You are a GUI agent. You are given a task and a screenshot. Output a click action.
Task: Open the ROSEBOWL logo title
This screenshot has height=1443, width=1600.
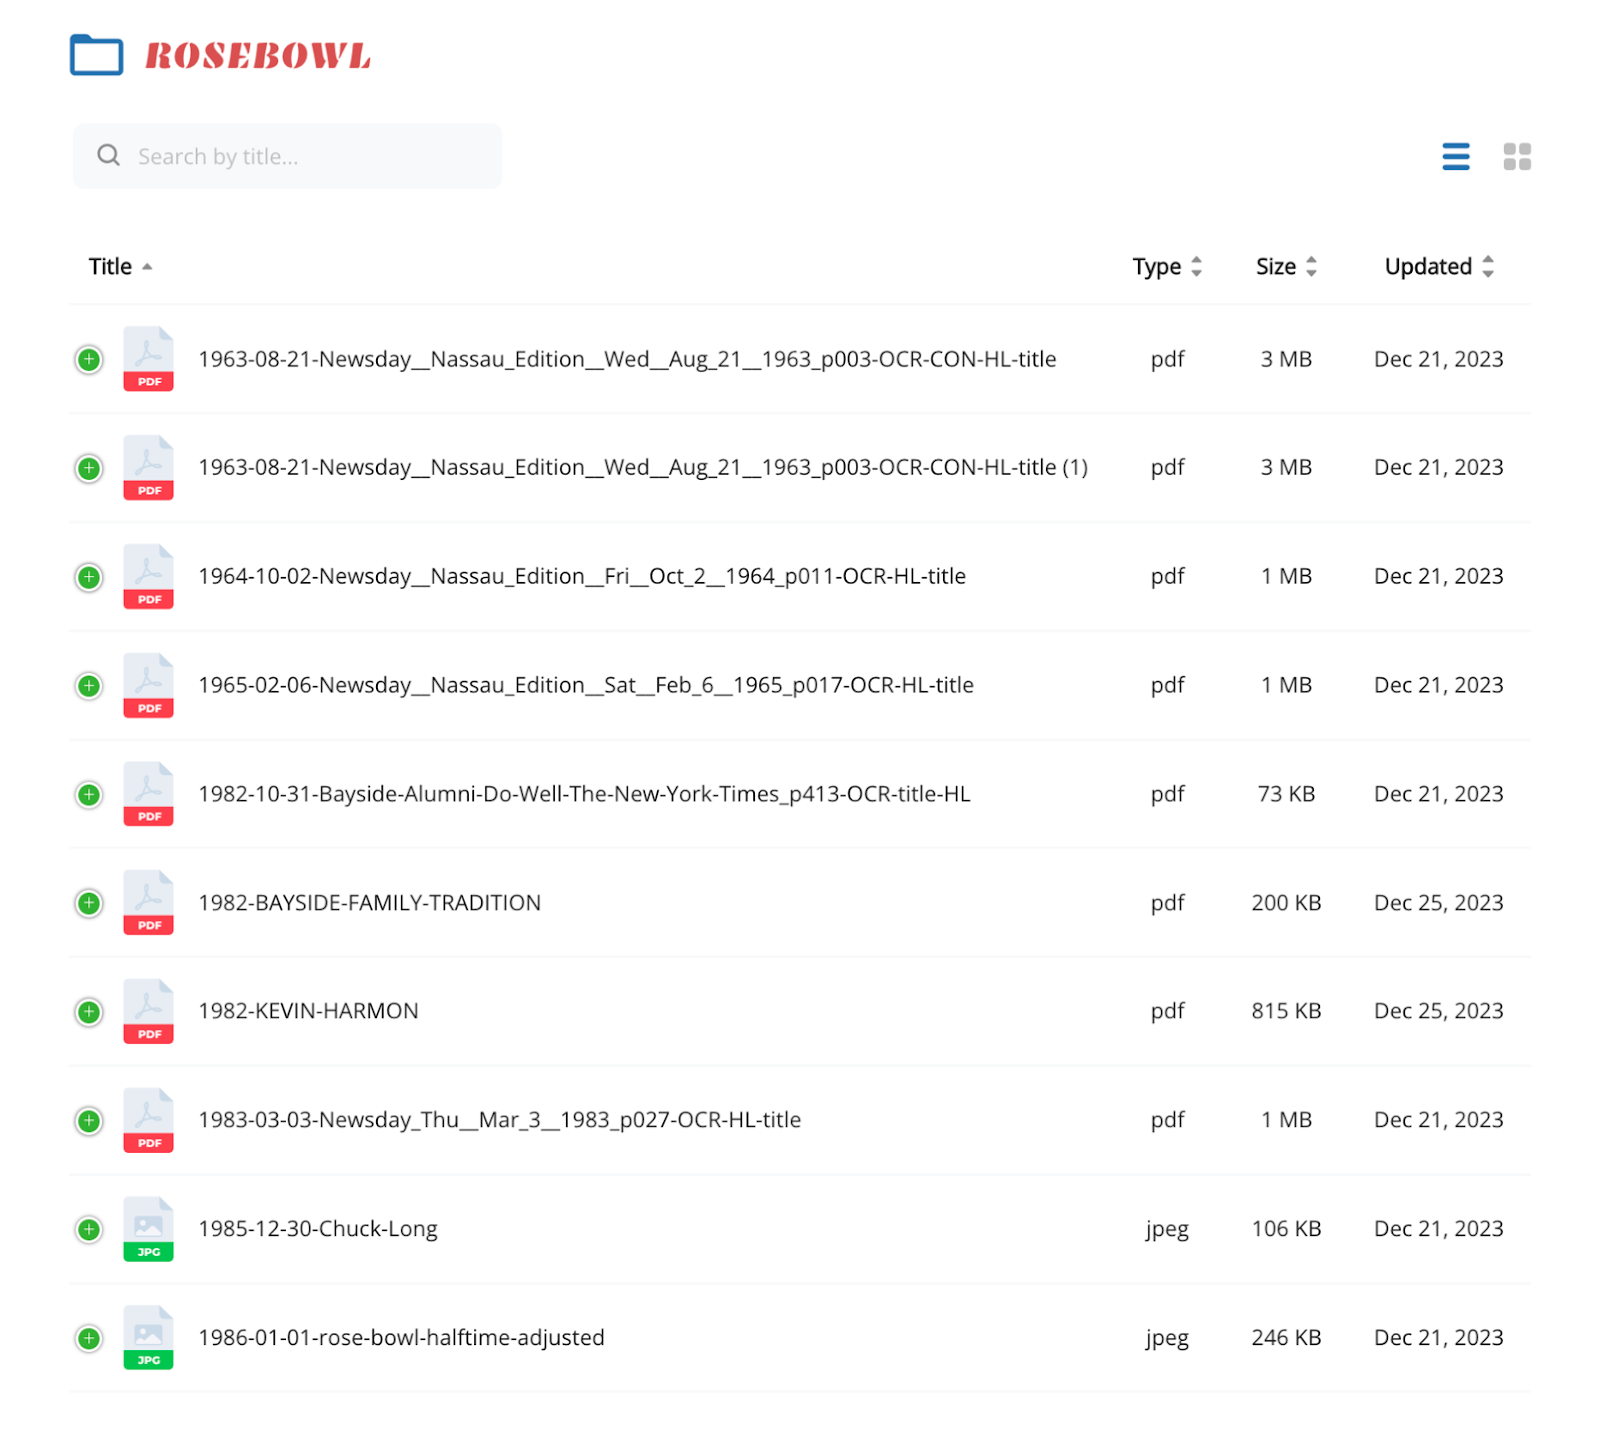tap(258, 56)
